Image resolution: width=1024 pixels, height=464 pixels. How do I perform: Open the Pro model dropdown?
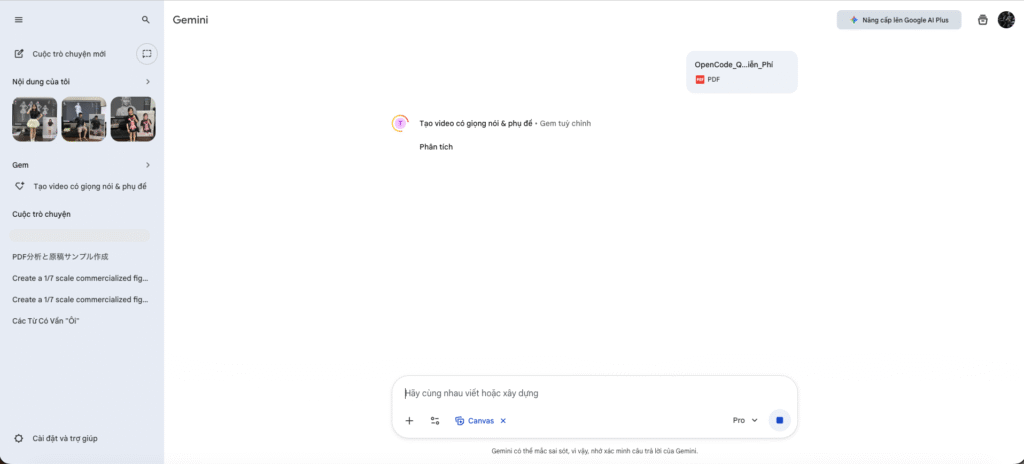pos(745,421)
